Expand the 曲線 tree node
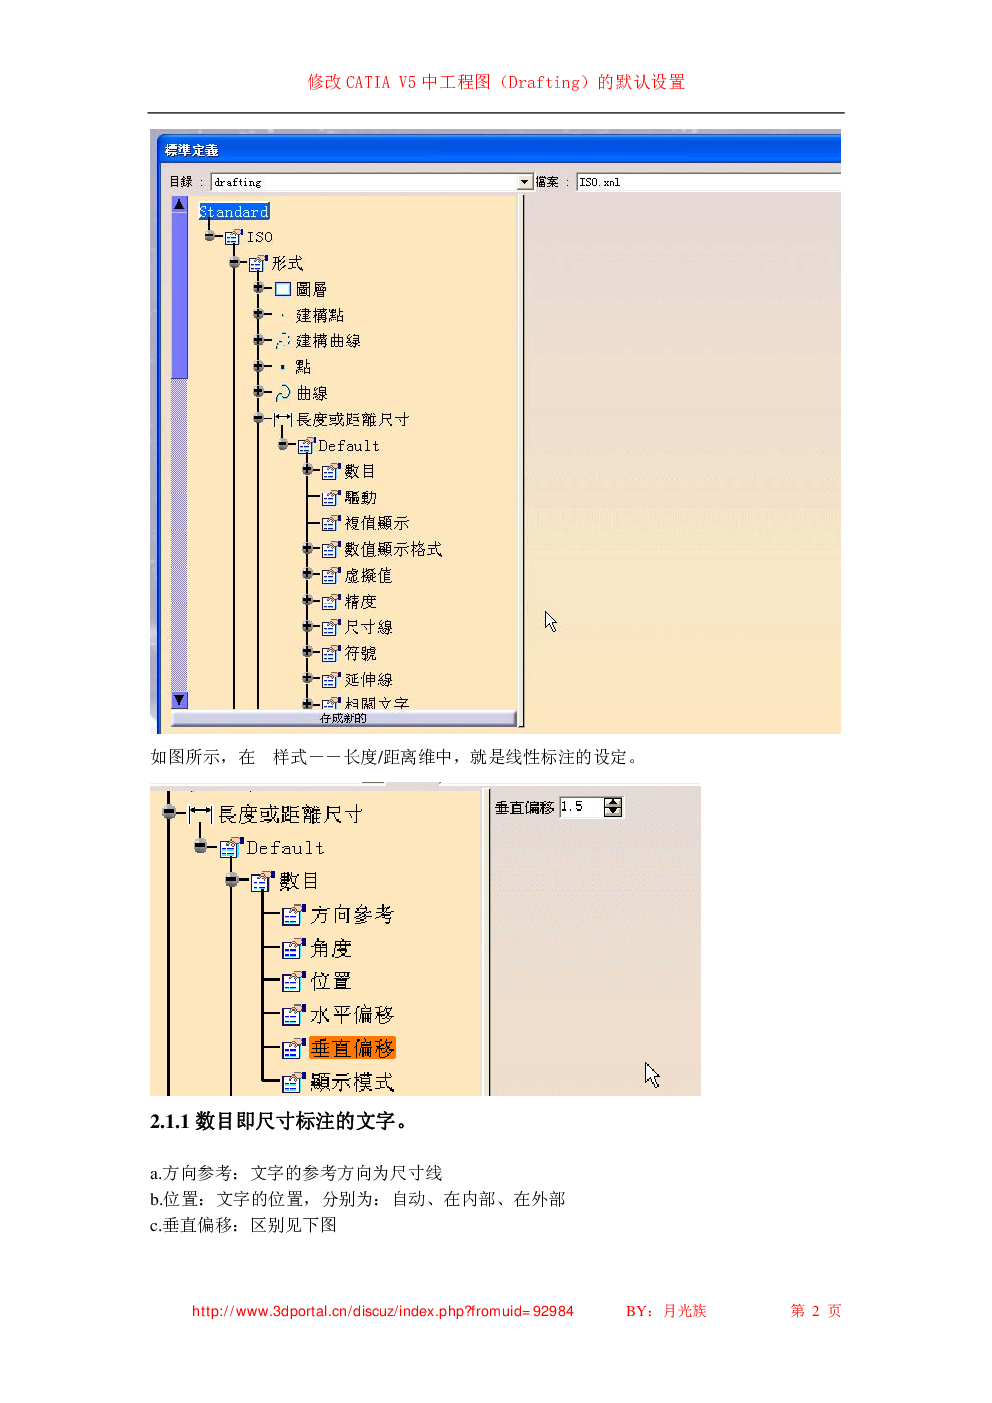 click(x=258, y=392)
